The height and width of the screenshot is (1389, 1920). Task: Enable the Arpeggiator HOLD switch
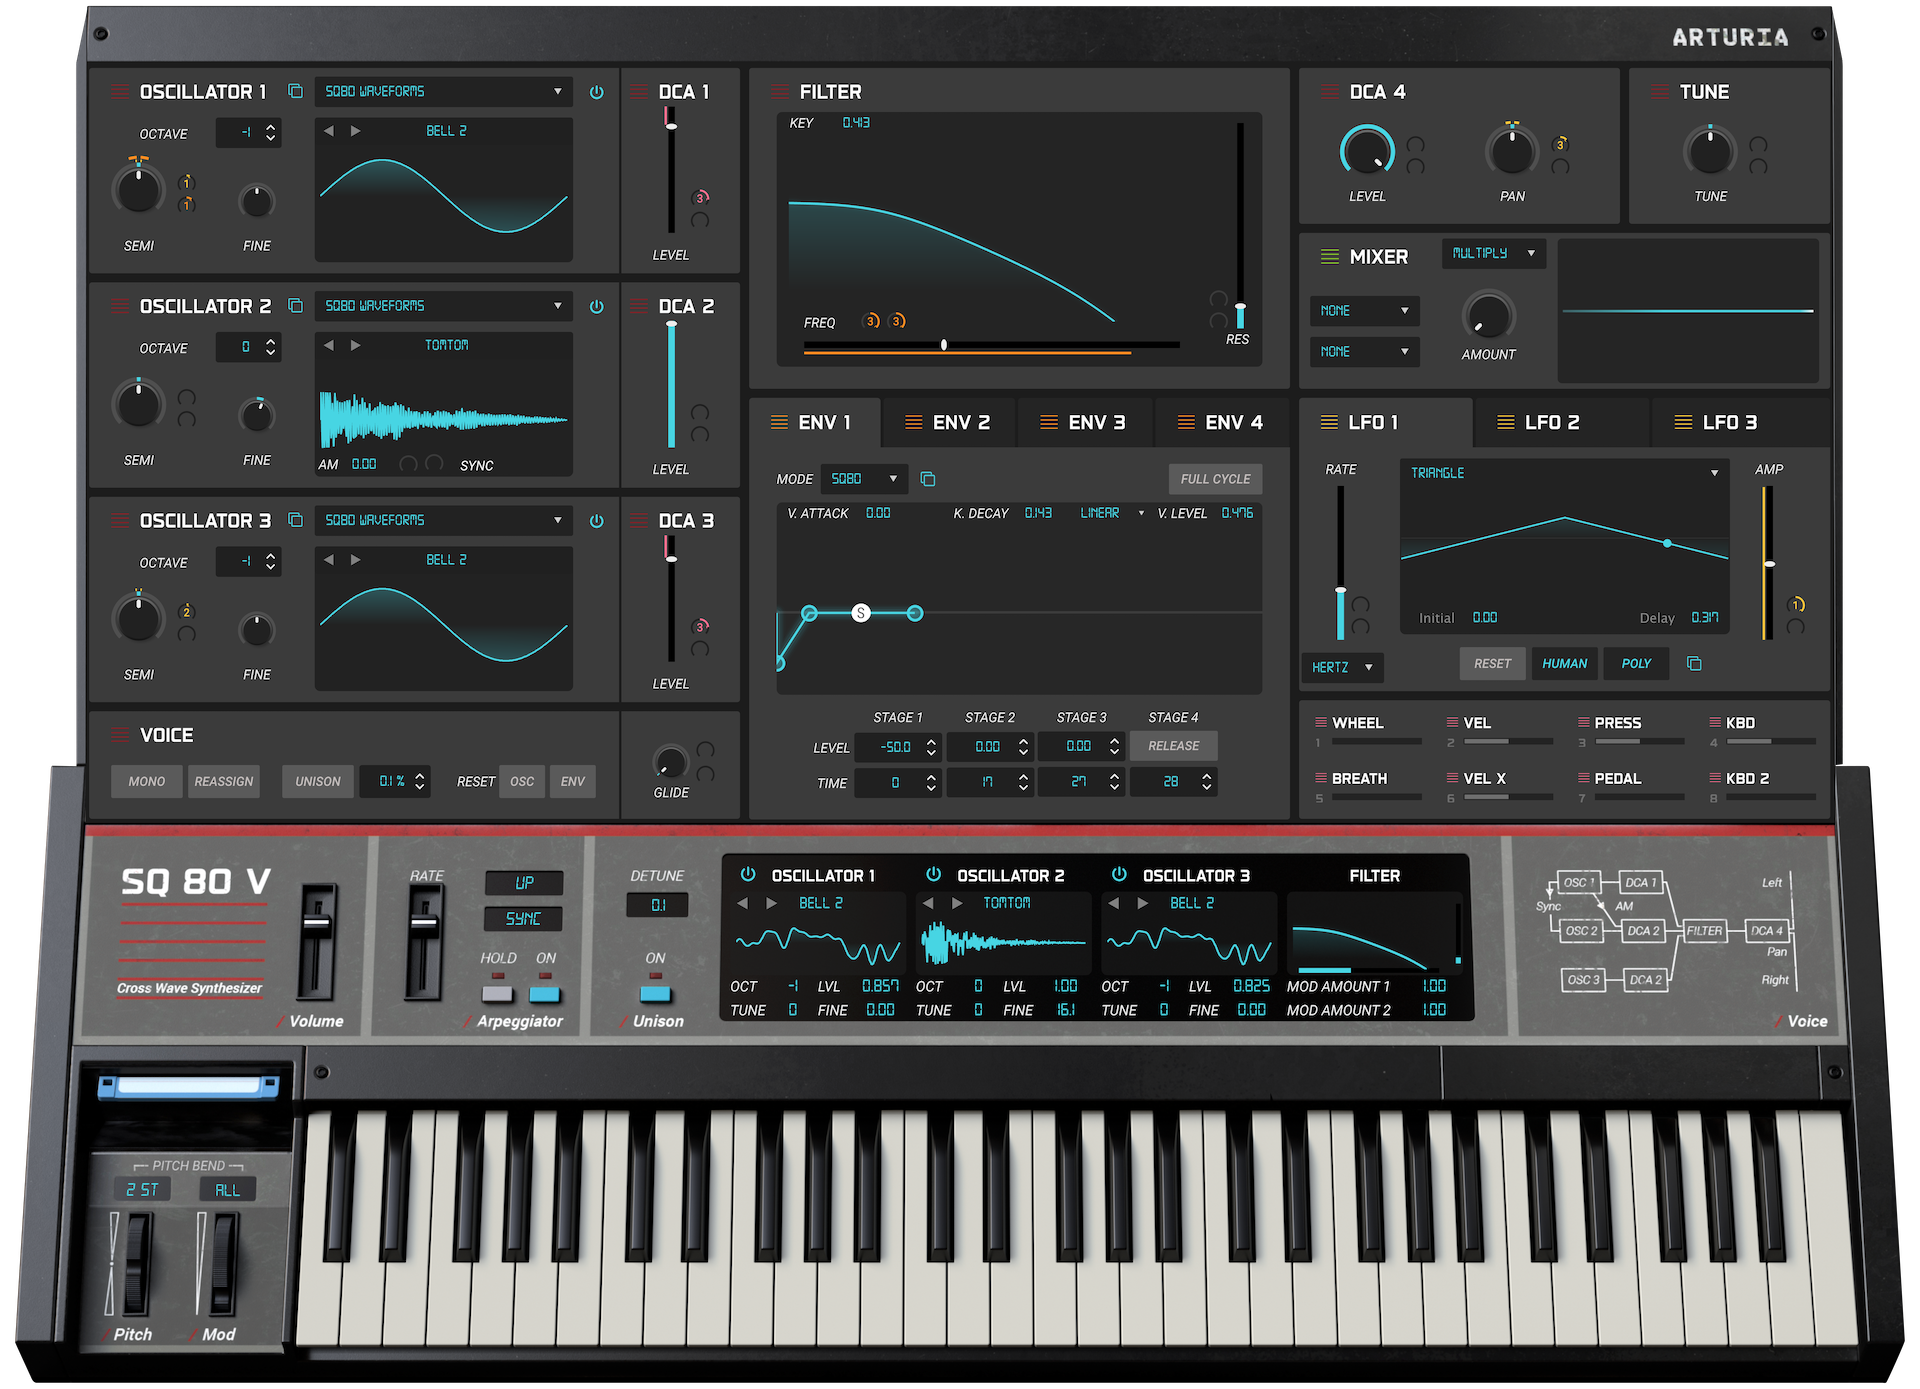(497, 994)
